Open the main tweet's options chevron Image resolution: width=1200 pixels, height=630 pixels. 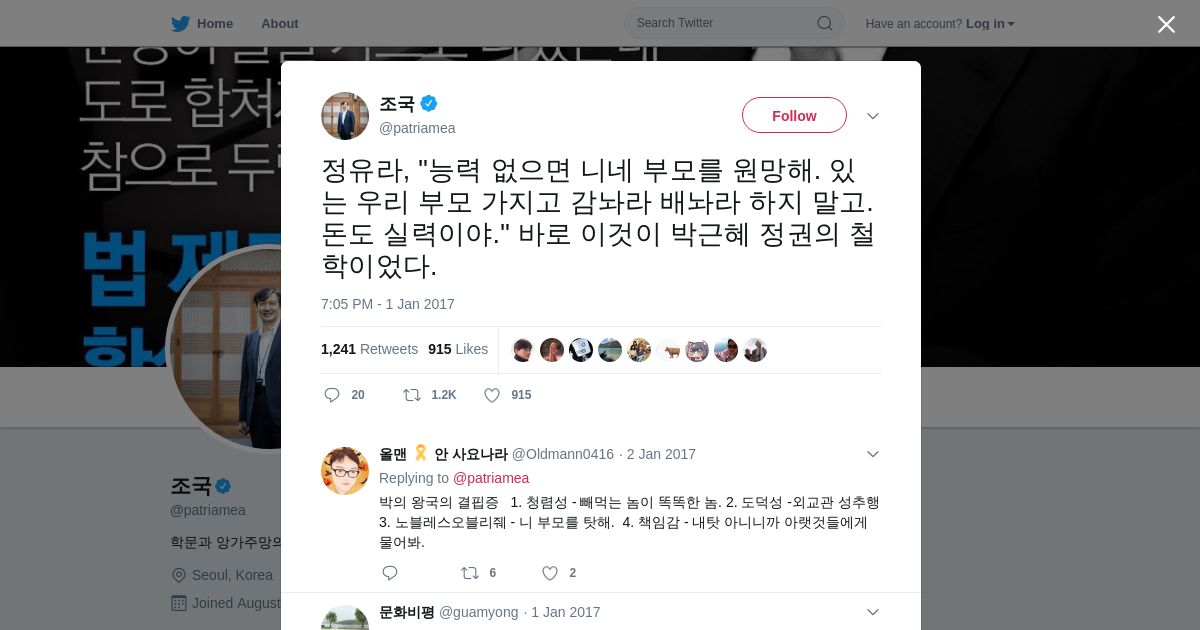[x=873, y=116]
